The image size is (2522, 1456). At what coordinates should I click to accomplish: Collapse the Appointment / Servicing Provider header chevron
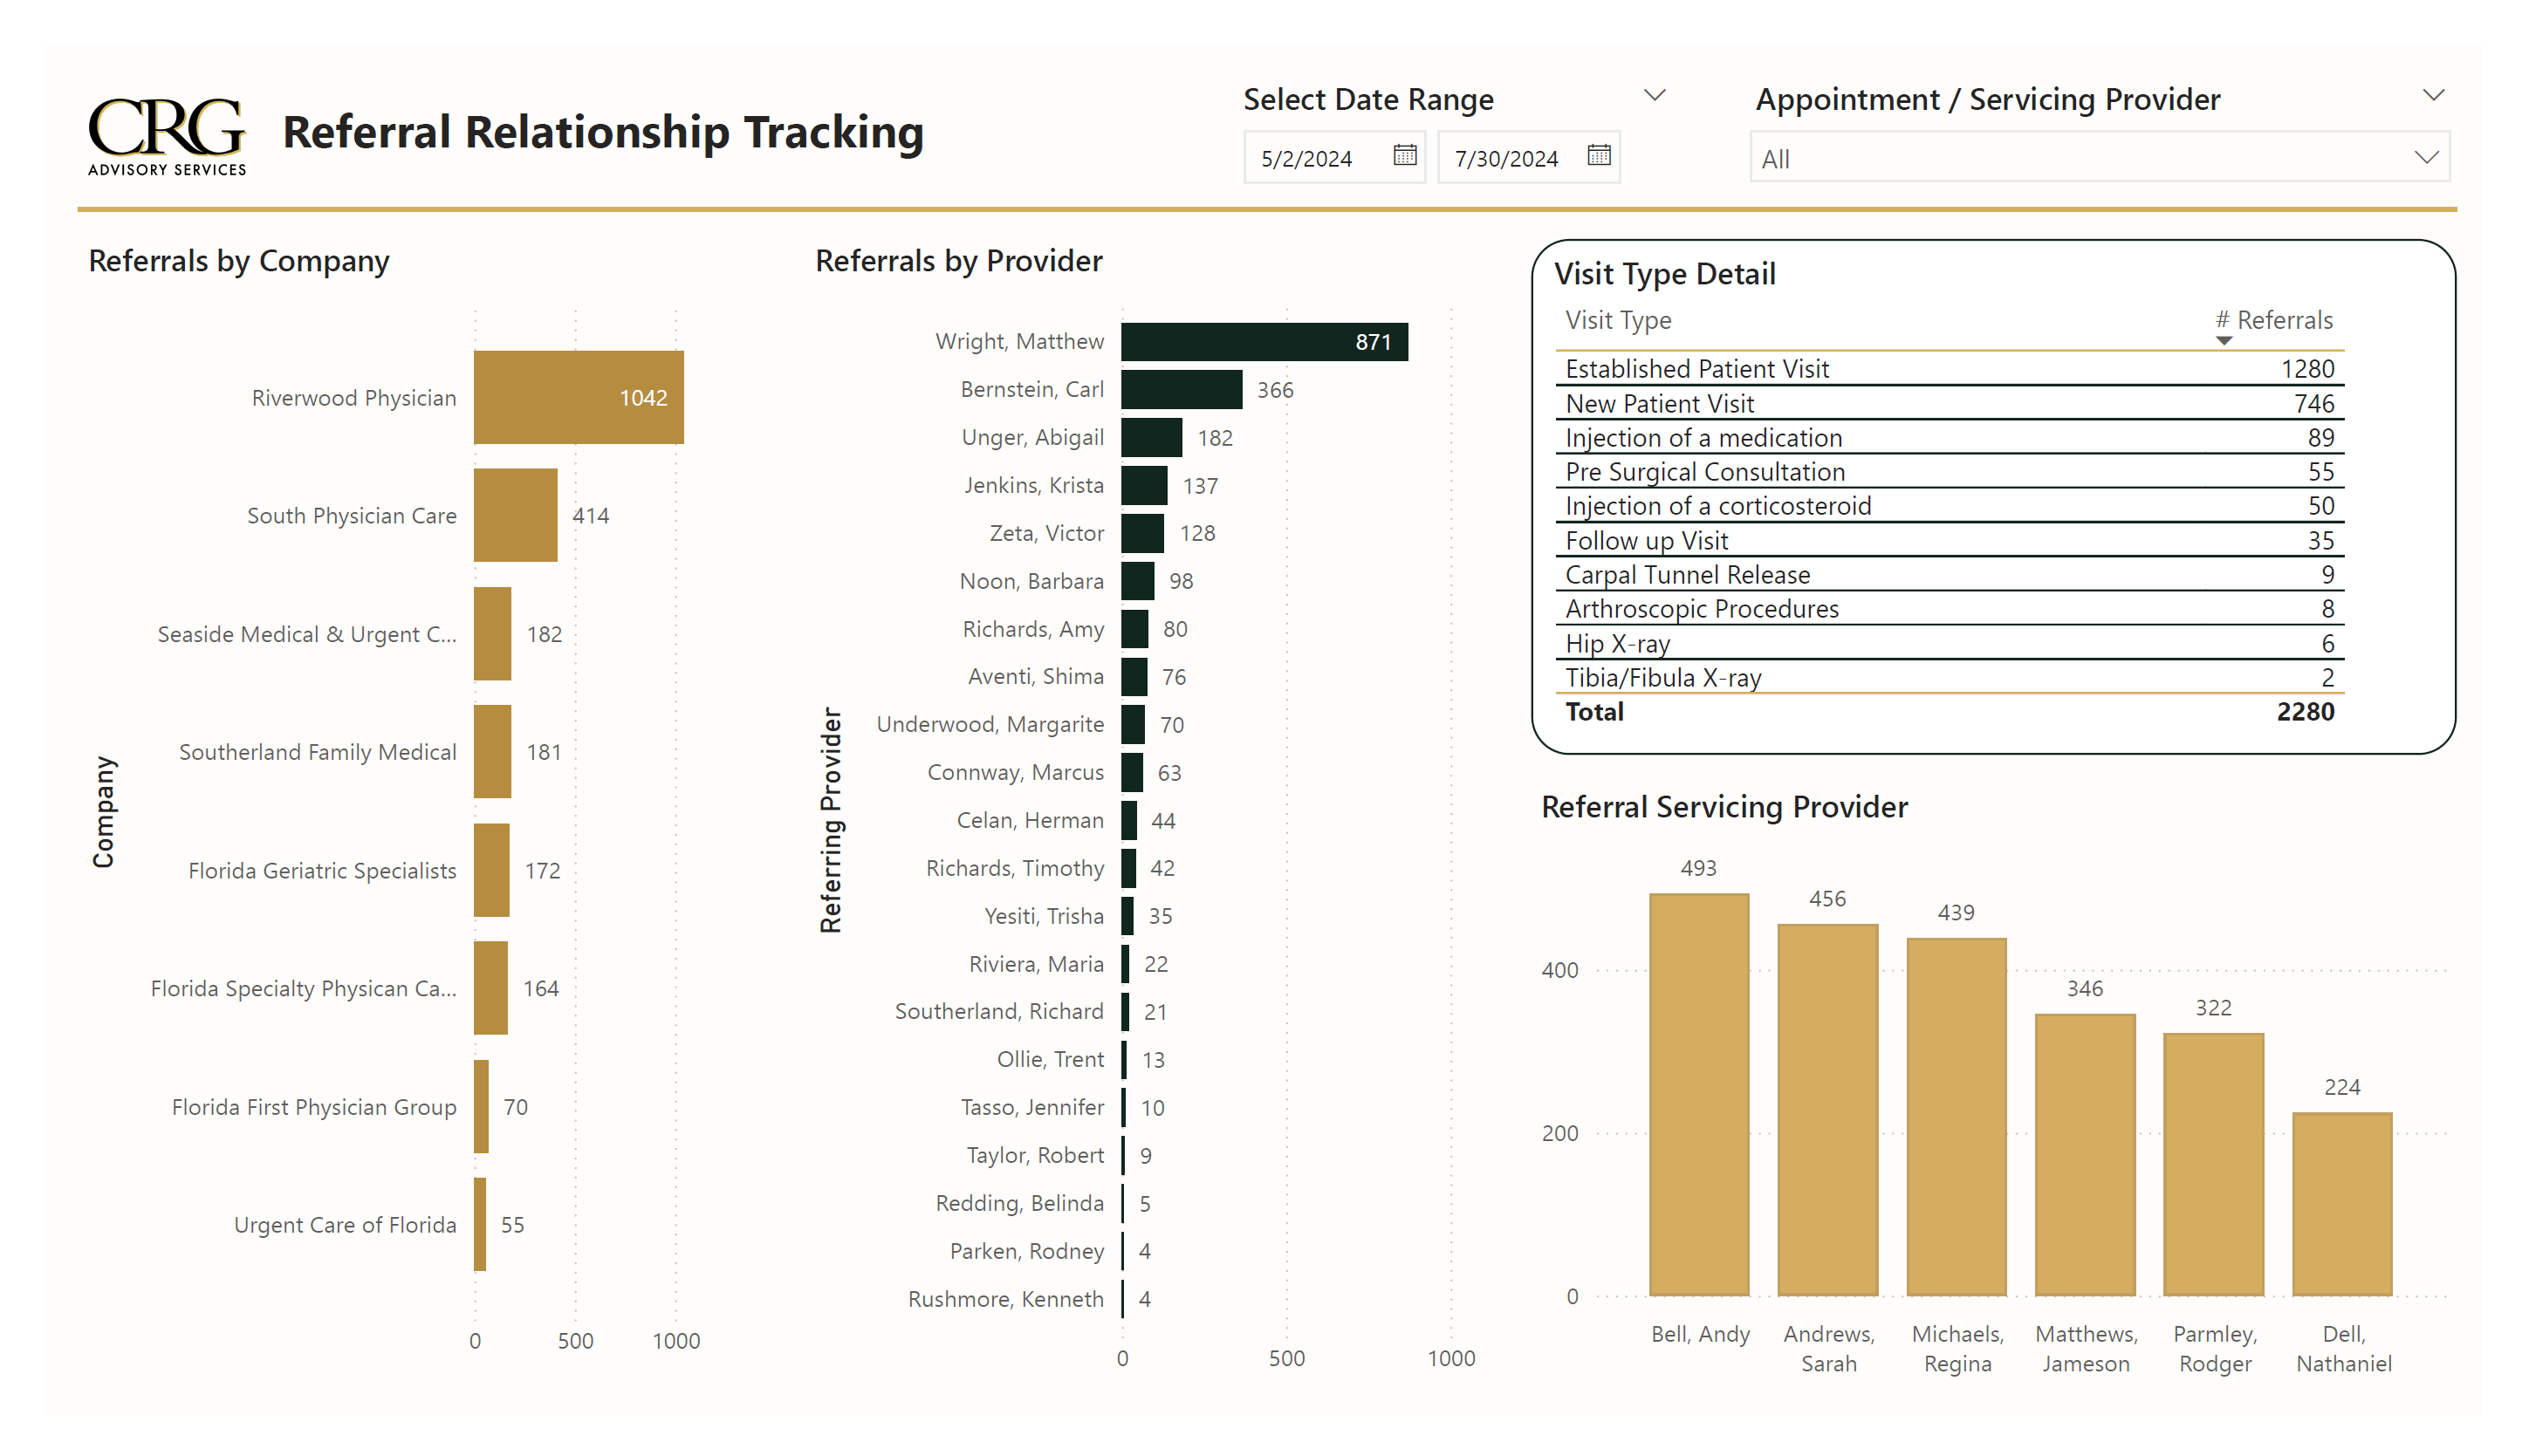tap(2433, 96)
